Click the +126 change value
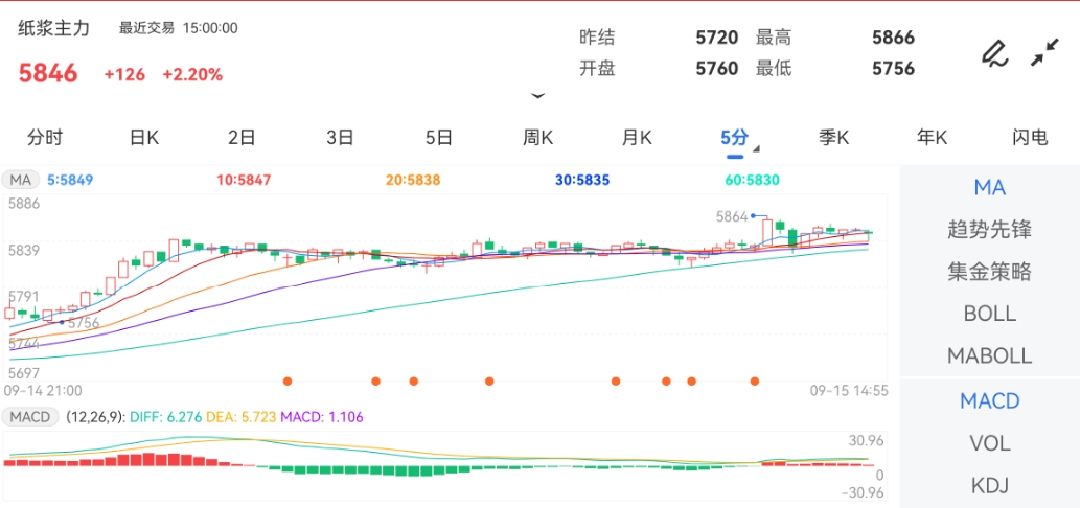The height and width of the screenshot is (508, 1080). [125, 74]
